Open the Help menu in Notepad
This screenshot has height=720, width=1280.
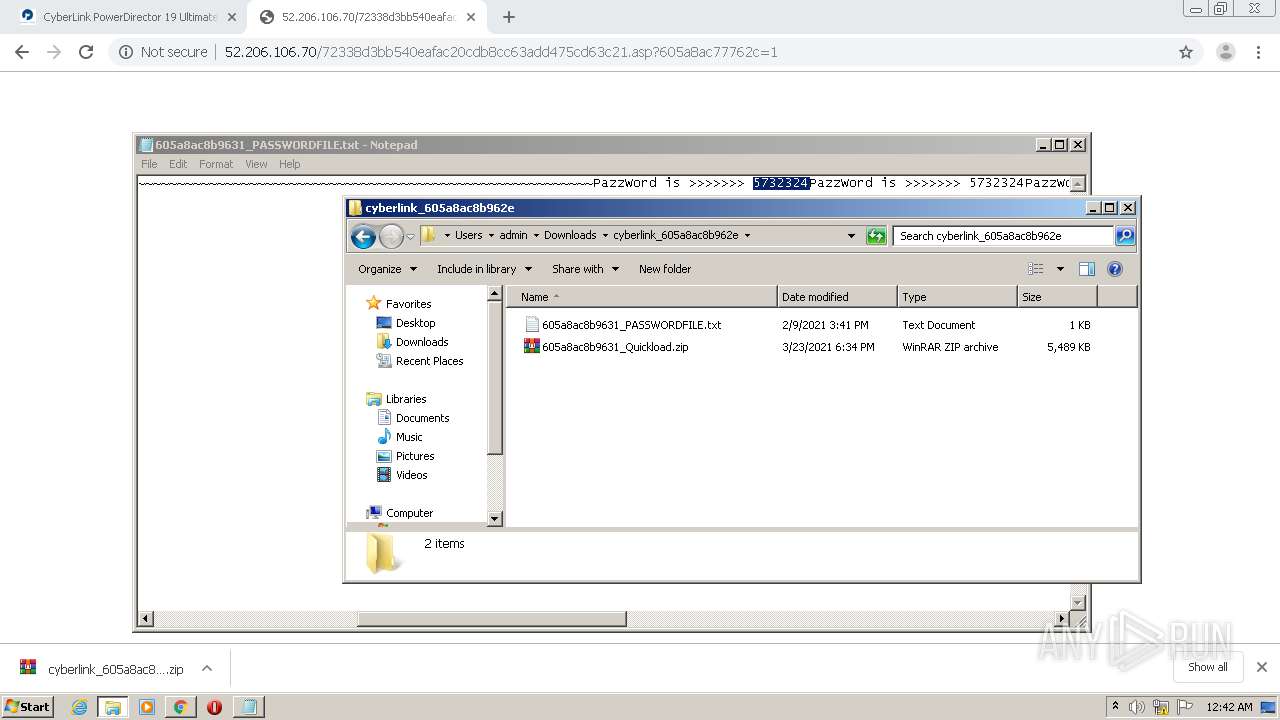coord(289,164)
